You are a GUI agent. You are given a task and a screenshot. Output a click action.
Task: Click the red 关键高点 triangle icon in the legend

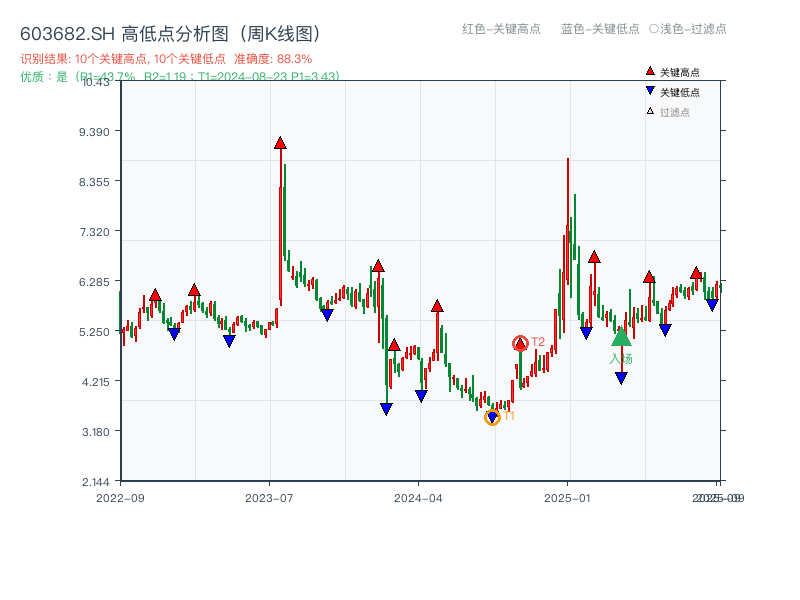tap(650, 71)
